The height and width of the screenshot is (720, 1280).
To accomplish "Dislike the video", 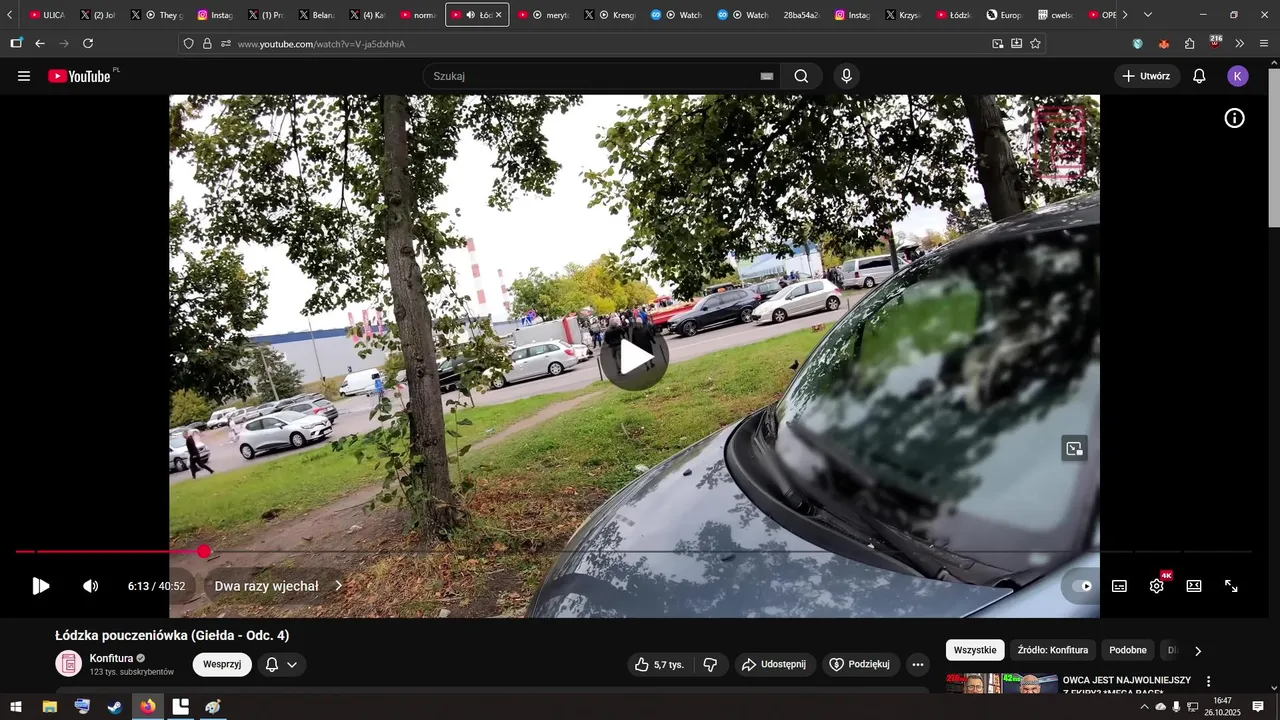I will tap(710, 664).
